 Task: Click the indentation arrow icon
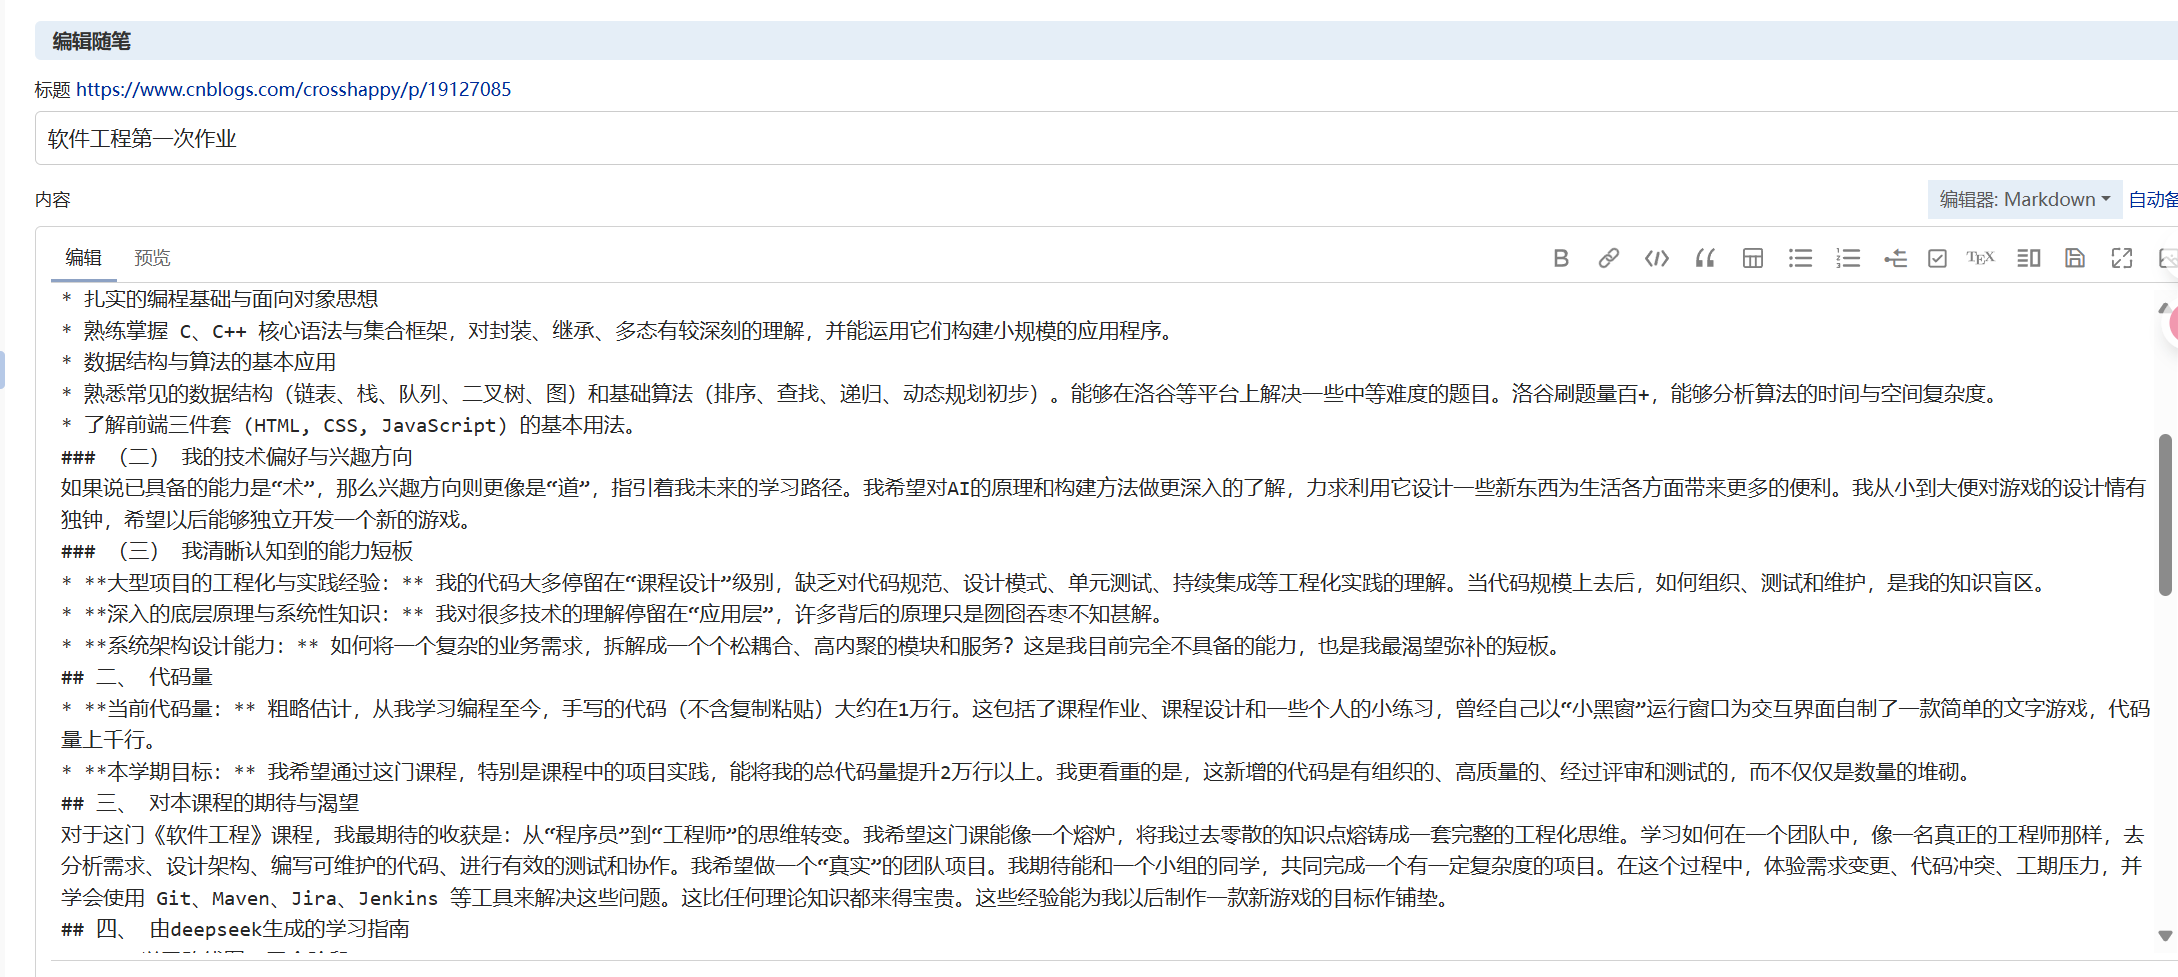(x=1895, y=258)
